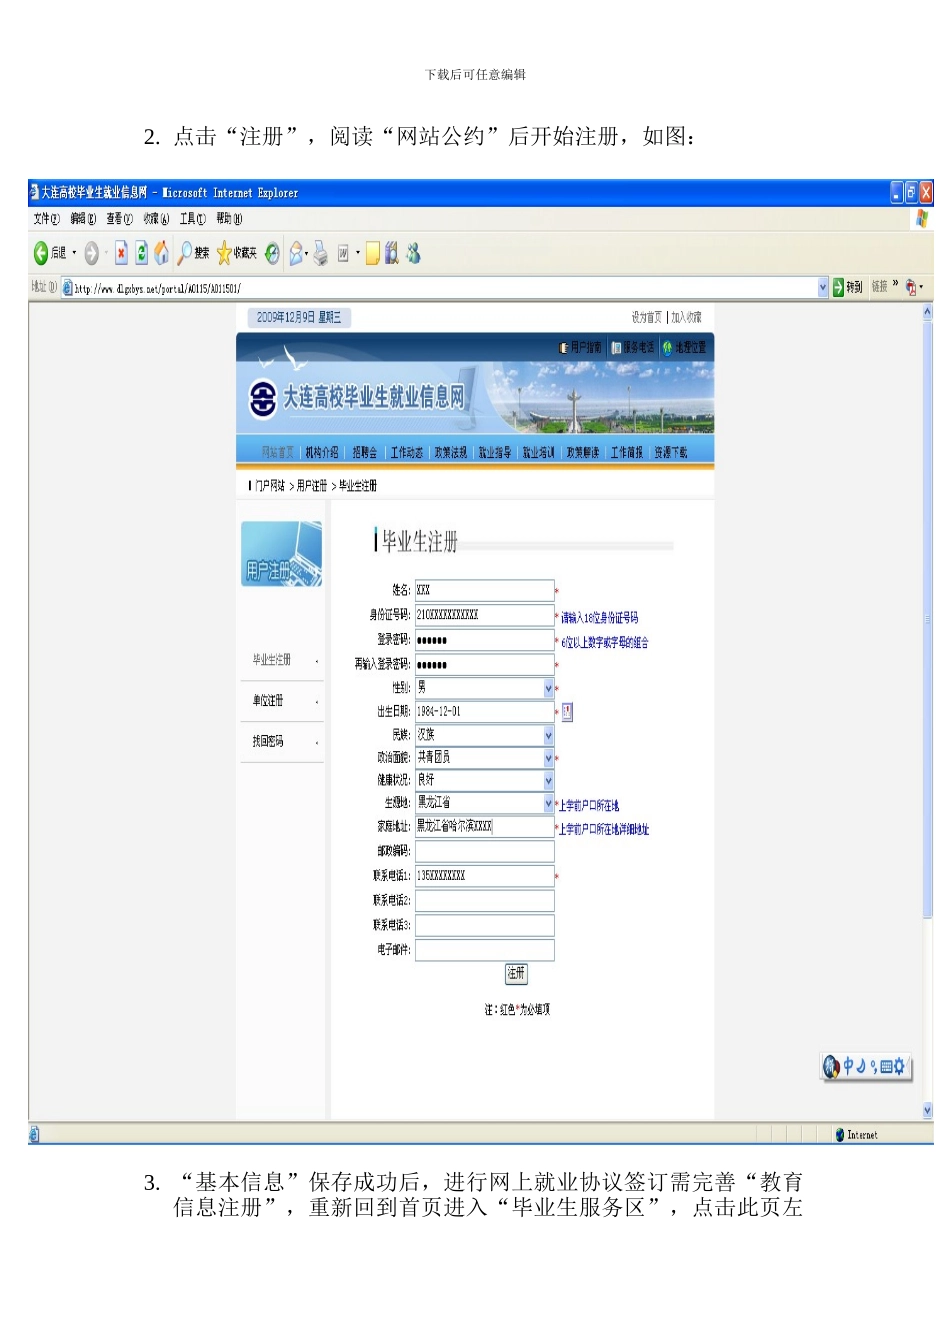
Task: Open the Back button history dropdown arrow
Action: tap(74, 253)
